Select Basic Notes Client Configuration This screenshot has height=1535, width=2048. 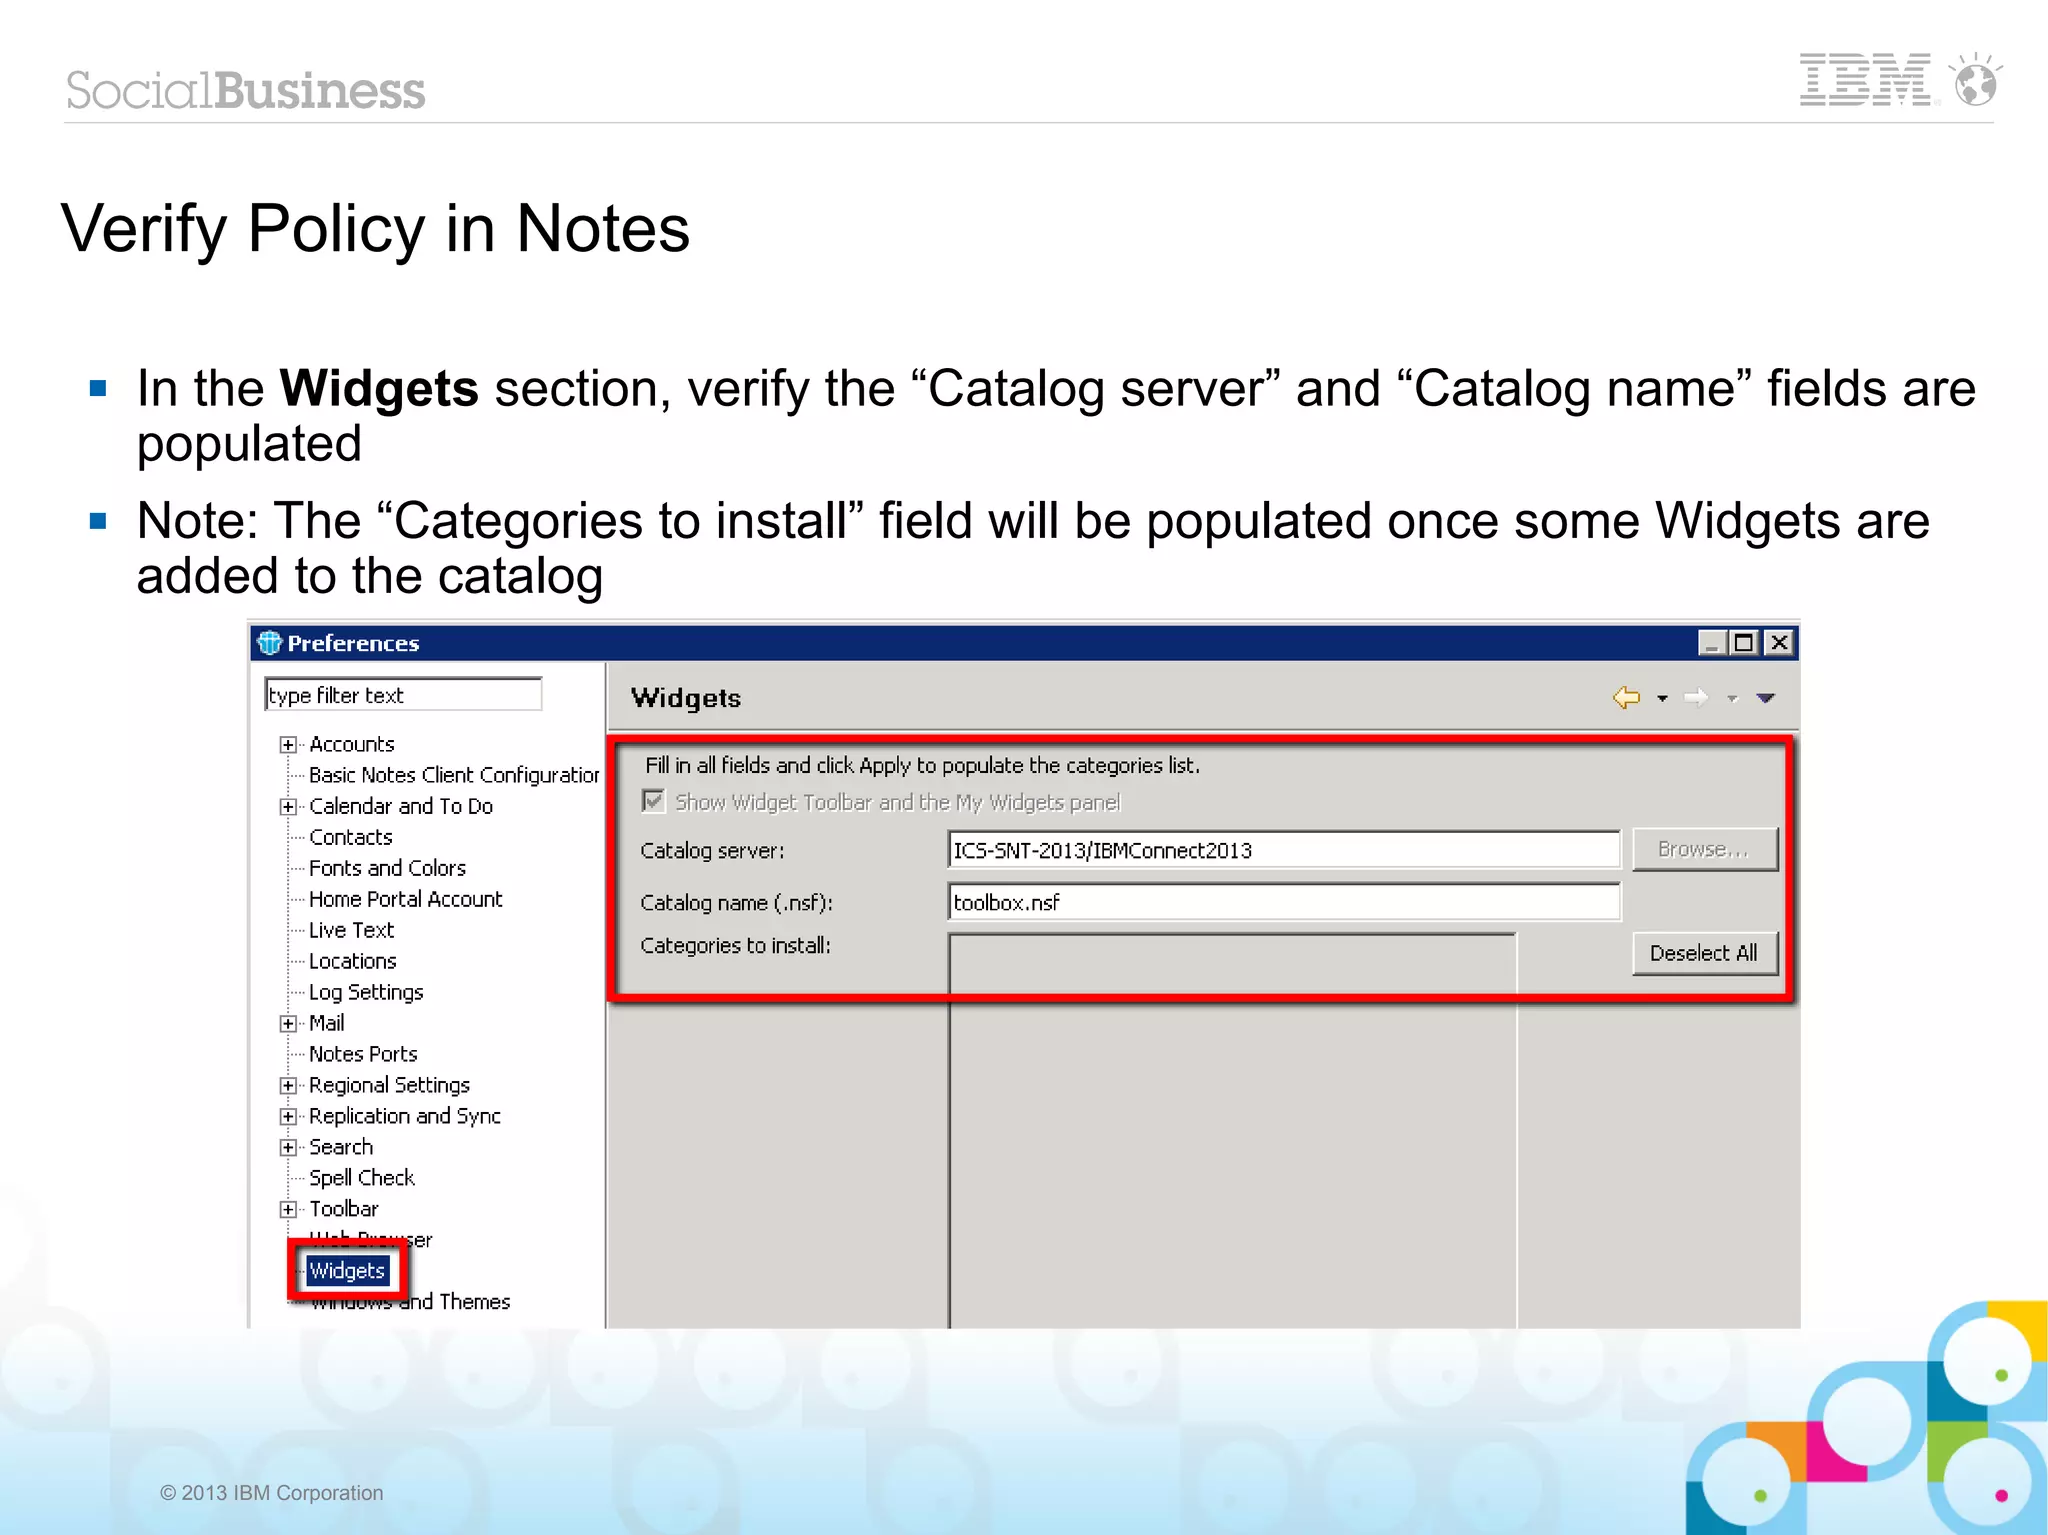click(x=454, y=775)
